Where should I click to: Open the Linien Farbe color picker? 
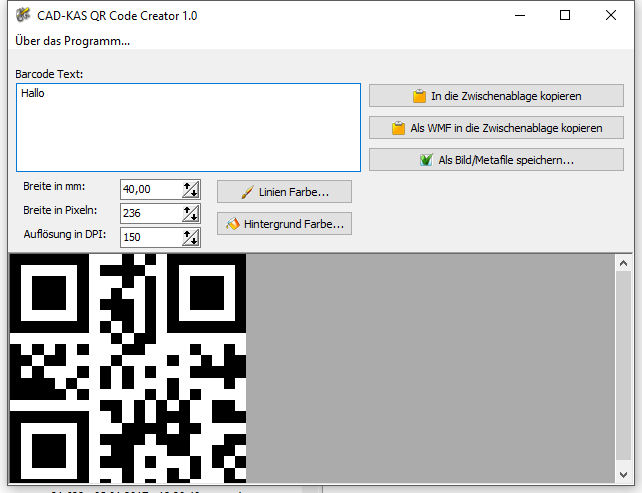pos(284,192)
